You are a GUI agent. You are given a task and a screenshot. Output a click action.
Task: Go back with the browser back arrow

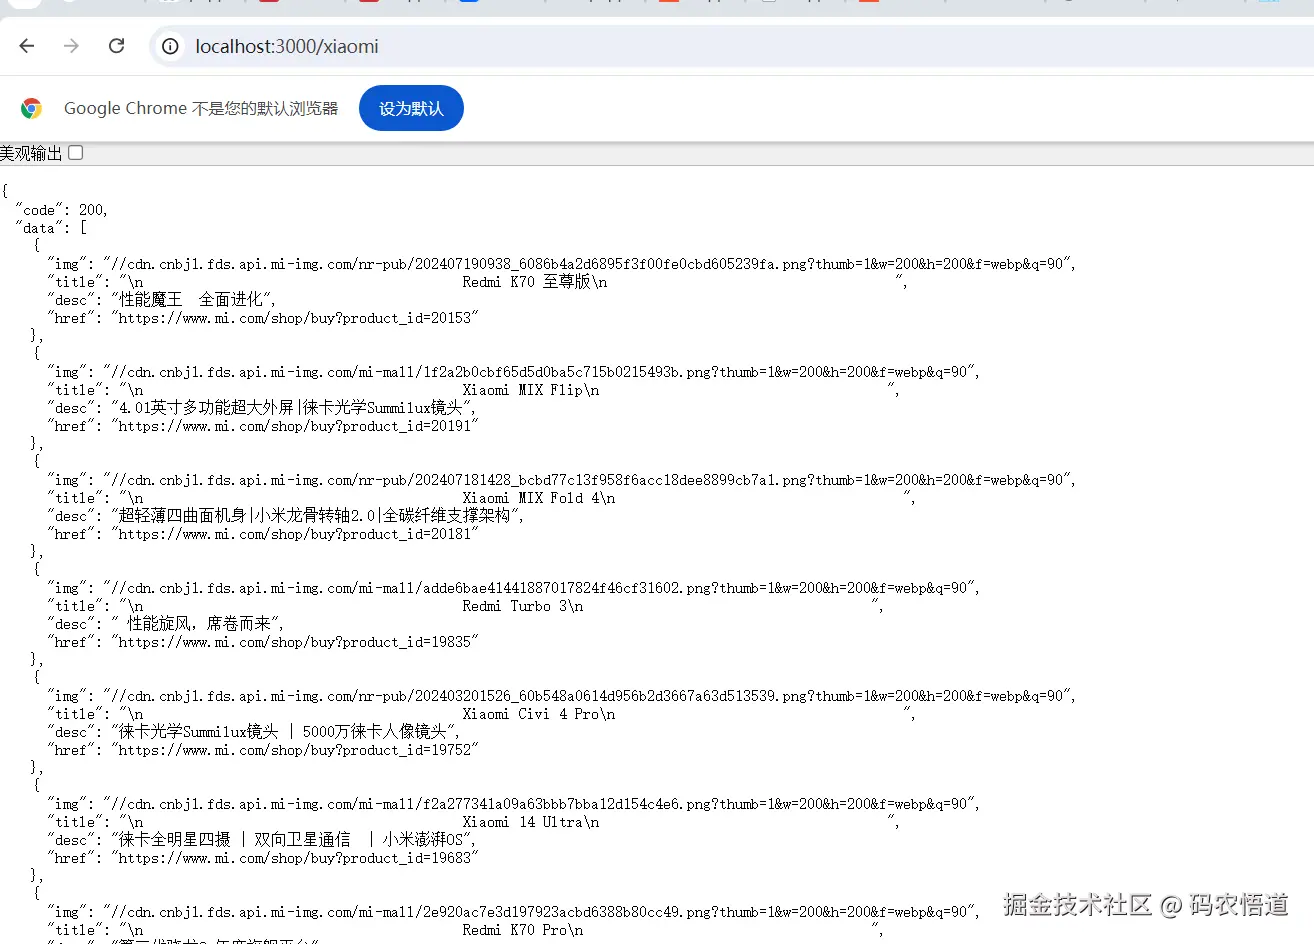coord(27,46)
